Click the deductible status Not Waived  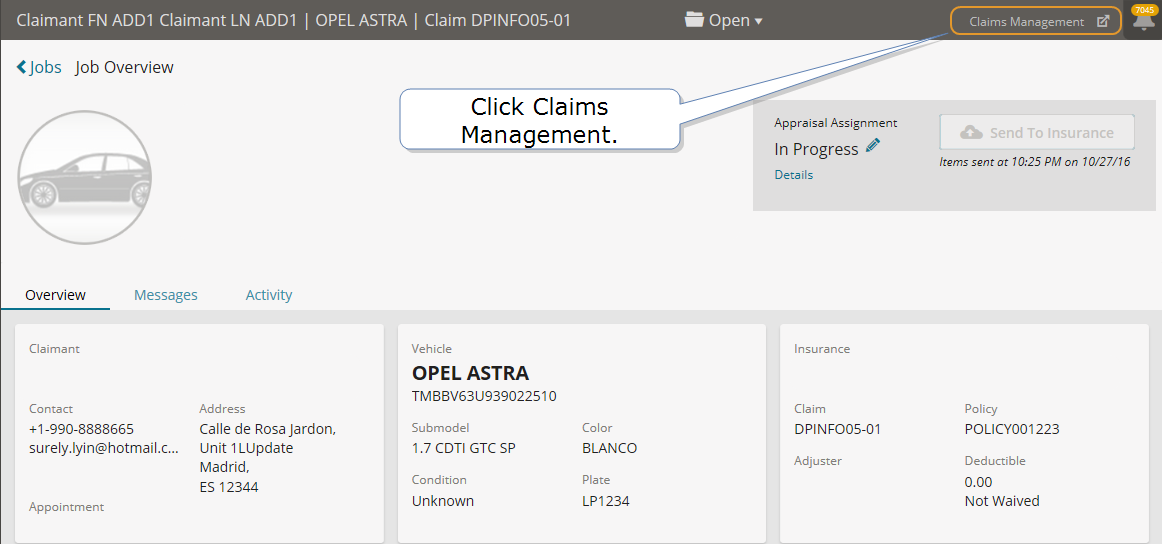coord(1002,501)
